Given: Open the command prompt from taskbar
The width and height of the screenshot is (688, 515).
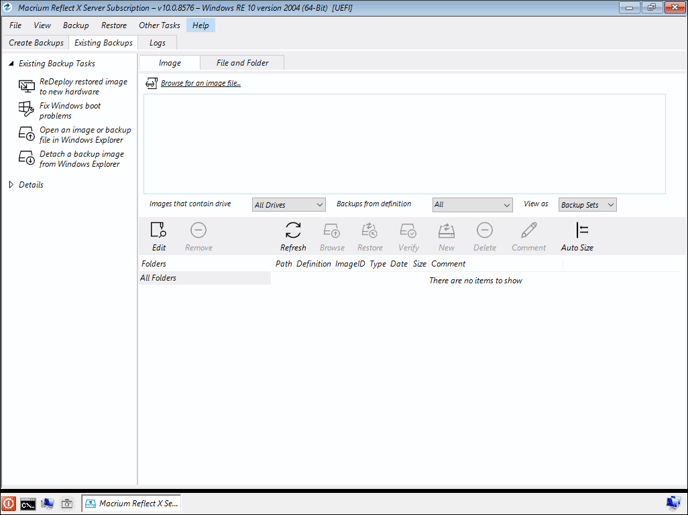Looking at the screenshot, I should (x=28, y=504).
